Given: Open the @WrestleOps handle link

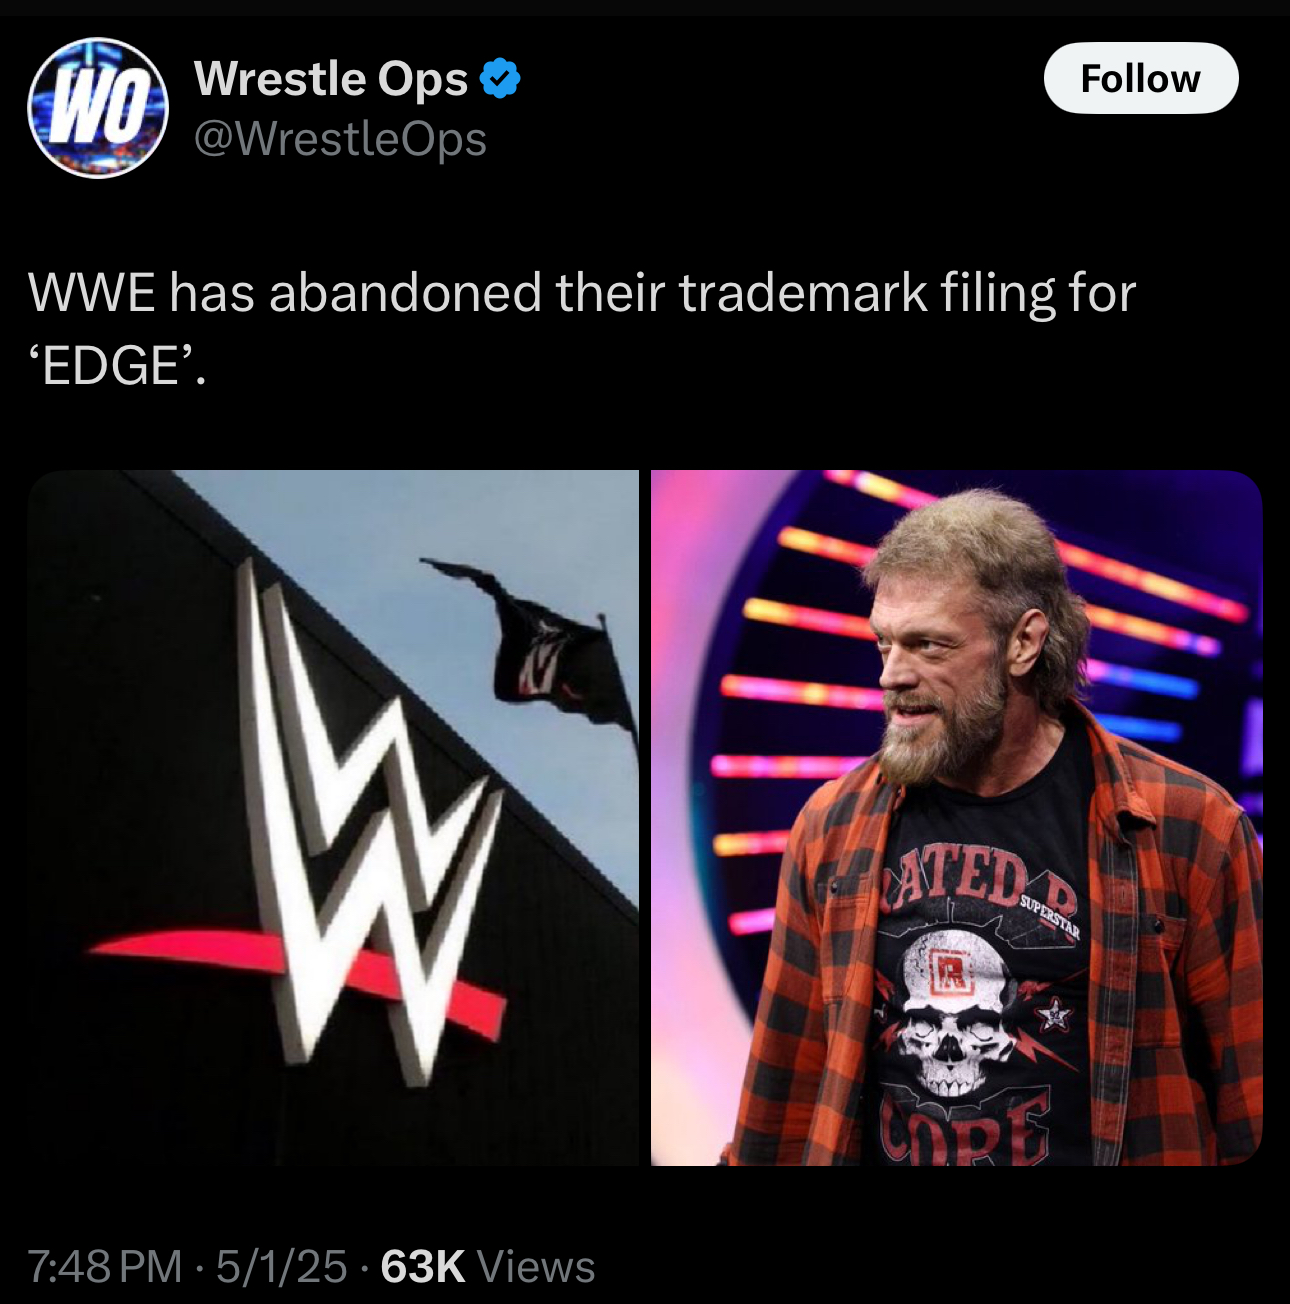Looking at the screenshot, I should (x=340, y=138).
